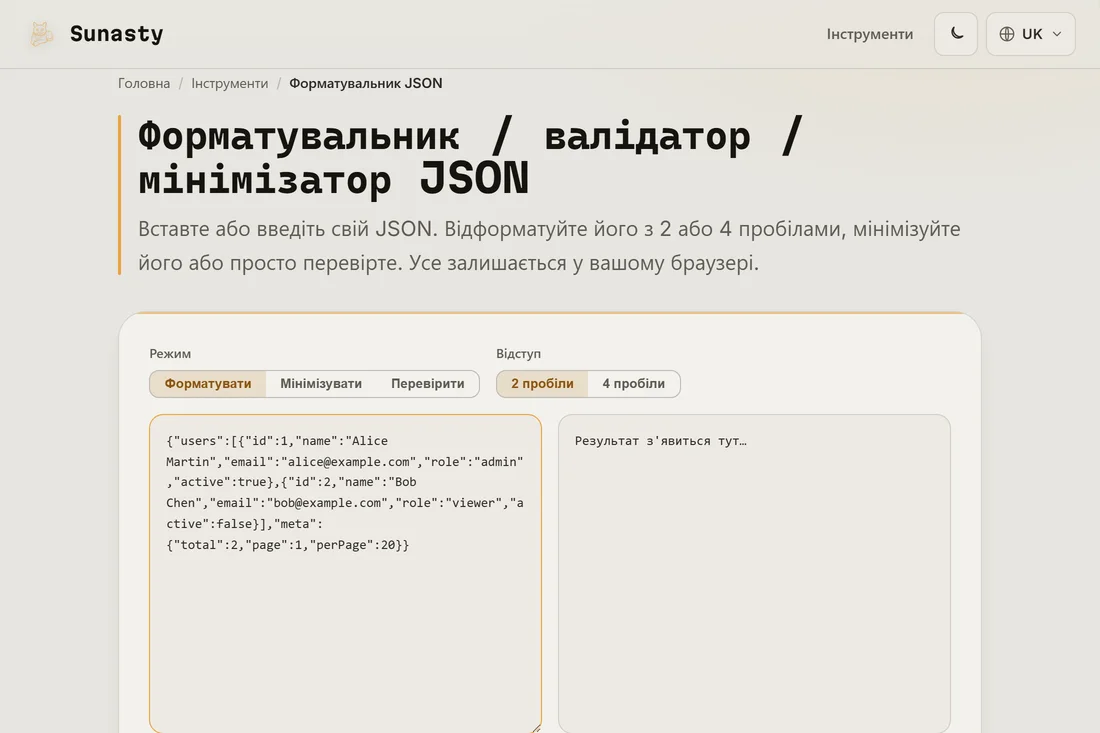Switch to Перевірити mode
Viewport: 1100px width, 733px height.
(x=427, y=384)
